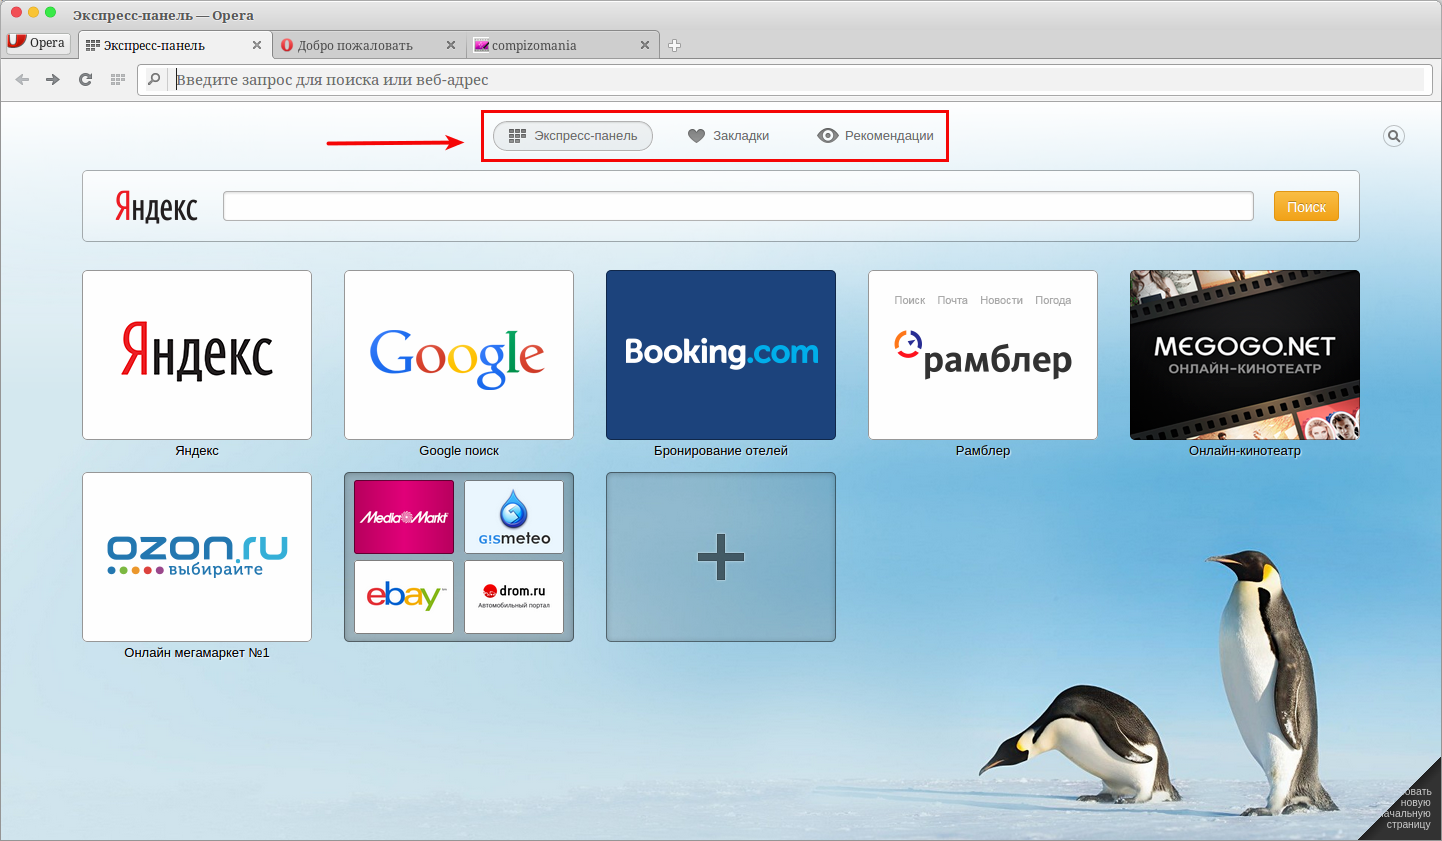Focus the Yandex search input field
Screen dimensions: 1442x841
pyautogui.click(x=738, y=206)
